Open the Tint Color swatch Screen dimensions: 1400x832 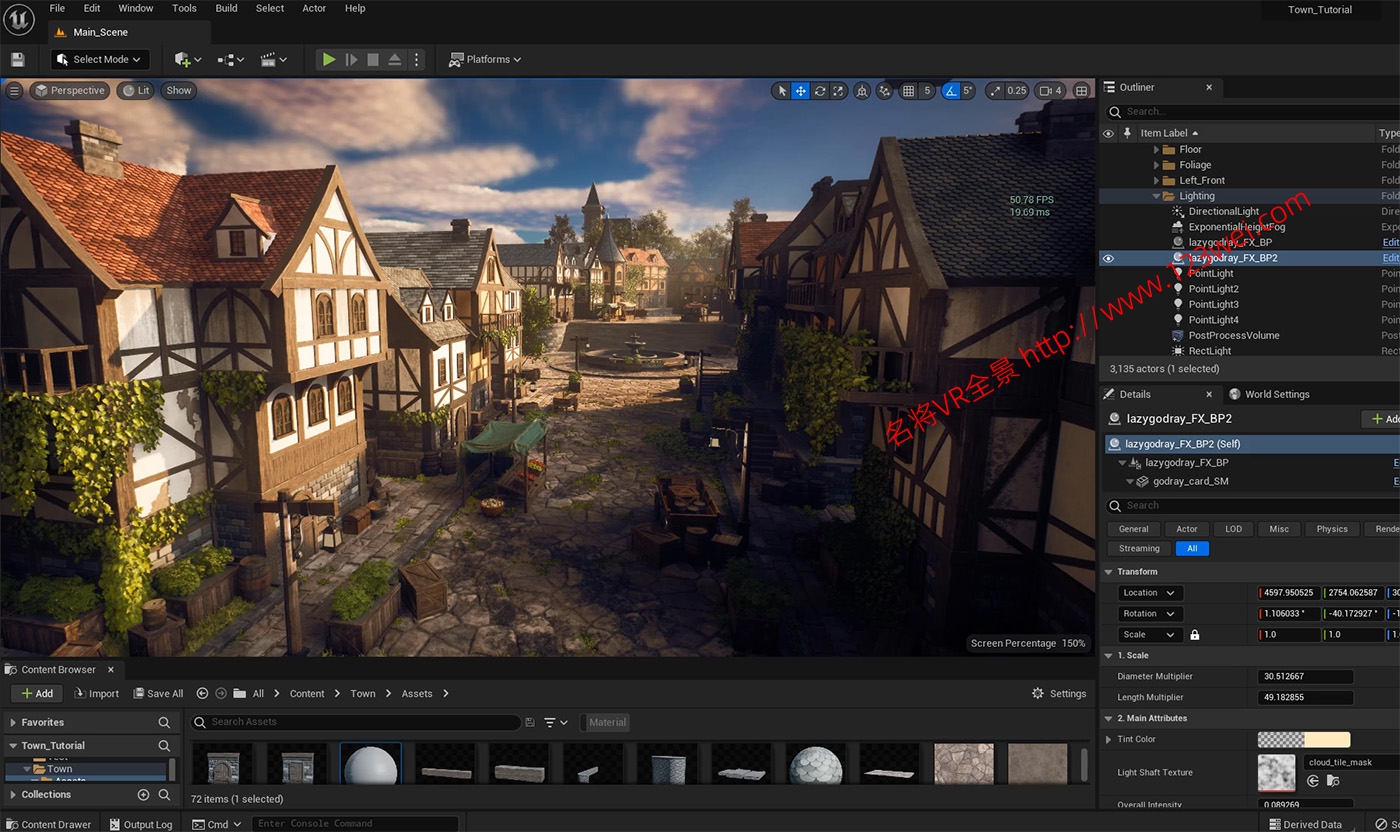point(1303,740)
